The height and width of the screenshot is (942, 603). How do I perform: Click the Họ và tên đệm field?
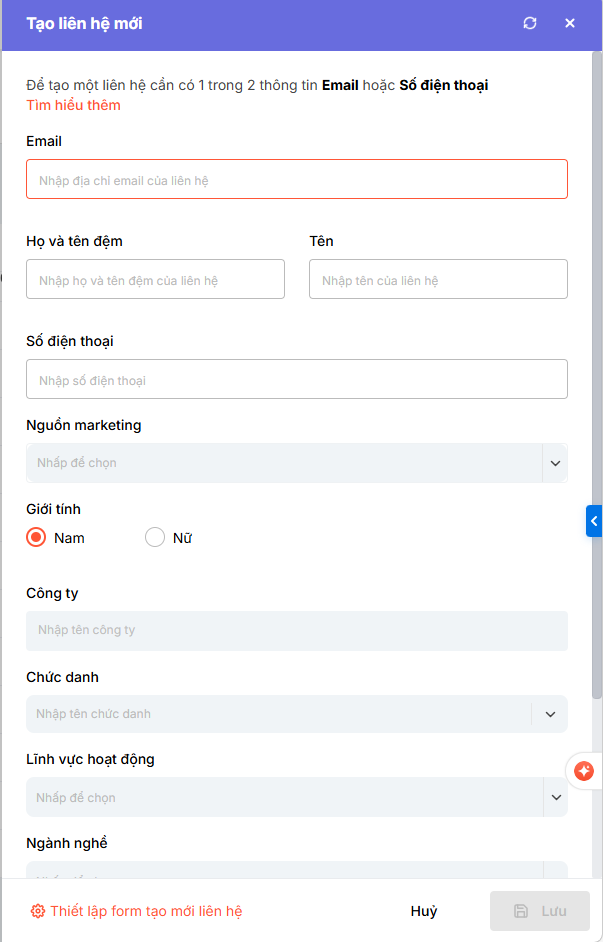point(155,280)
